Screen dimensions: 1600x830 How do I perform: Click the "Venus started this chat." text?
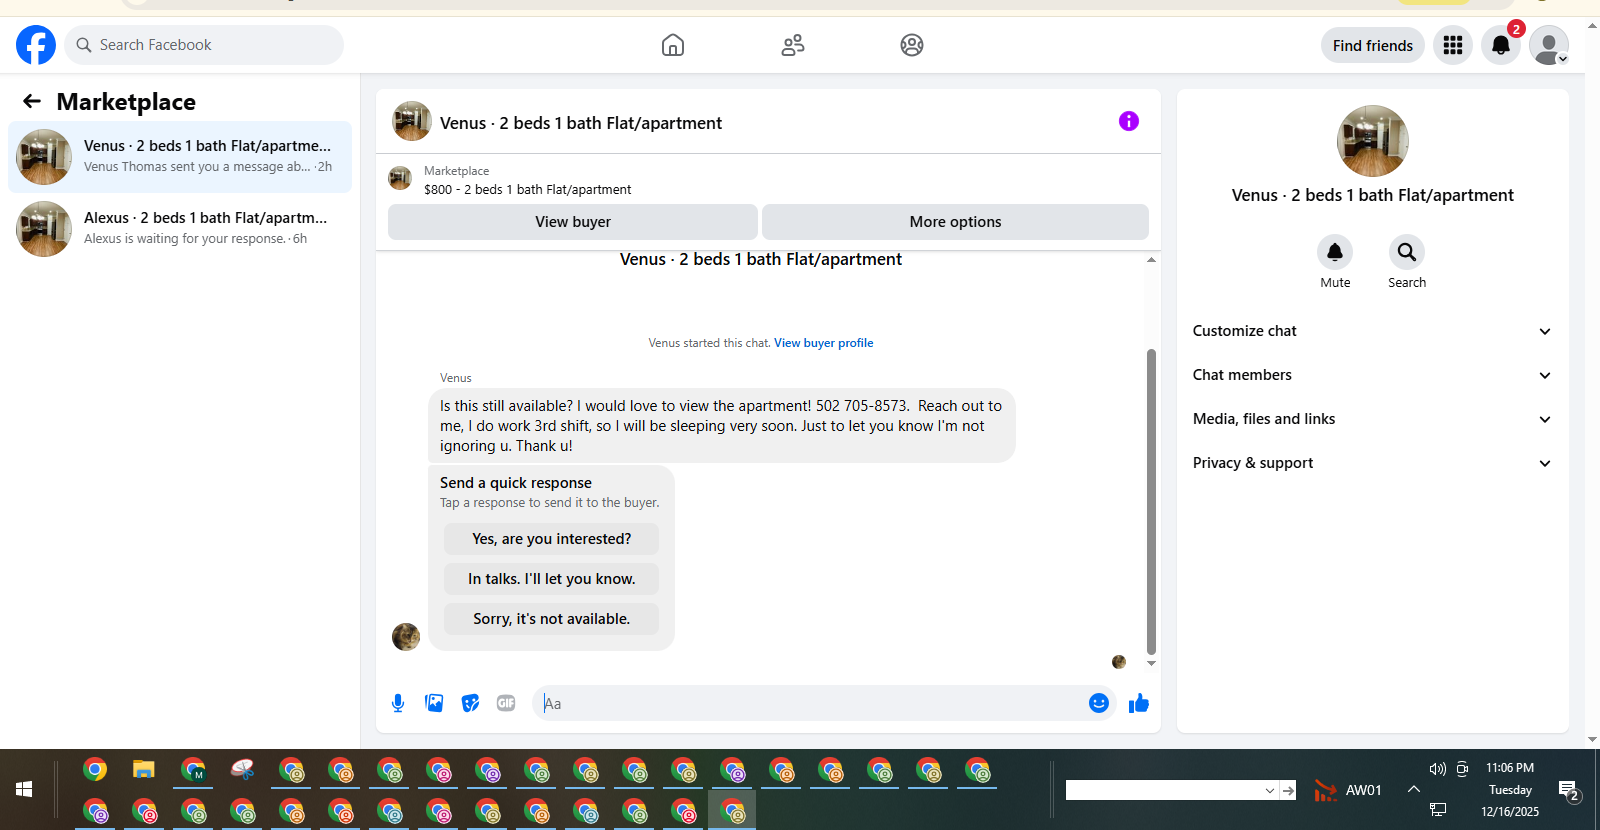[709, 343]
